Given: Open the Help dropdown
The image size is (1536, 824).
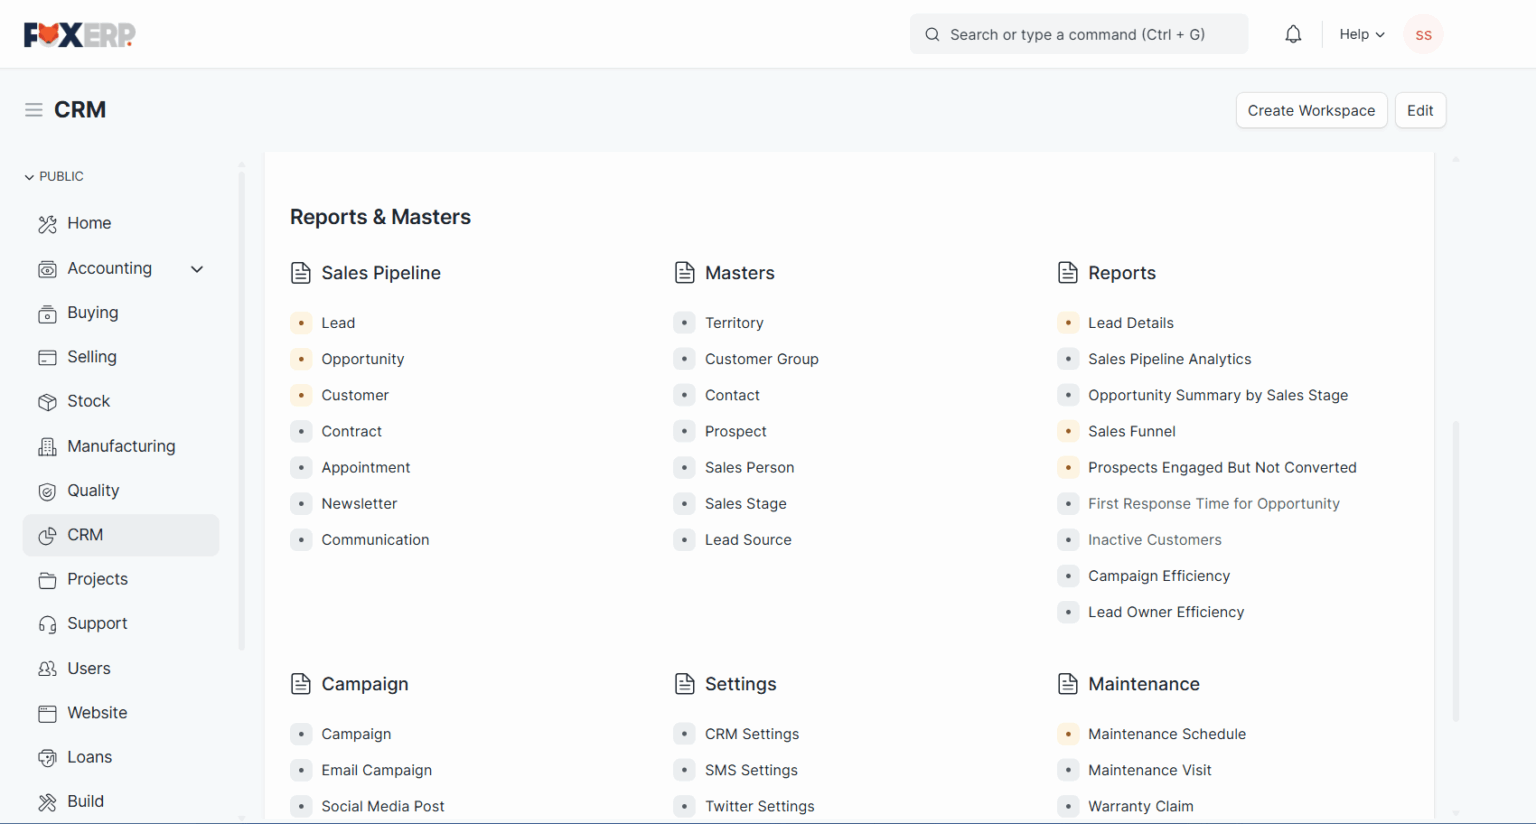Looking at the screenshot, I should pyautogui.click(x=1360, y=33).
